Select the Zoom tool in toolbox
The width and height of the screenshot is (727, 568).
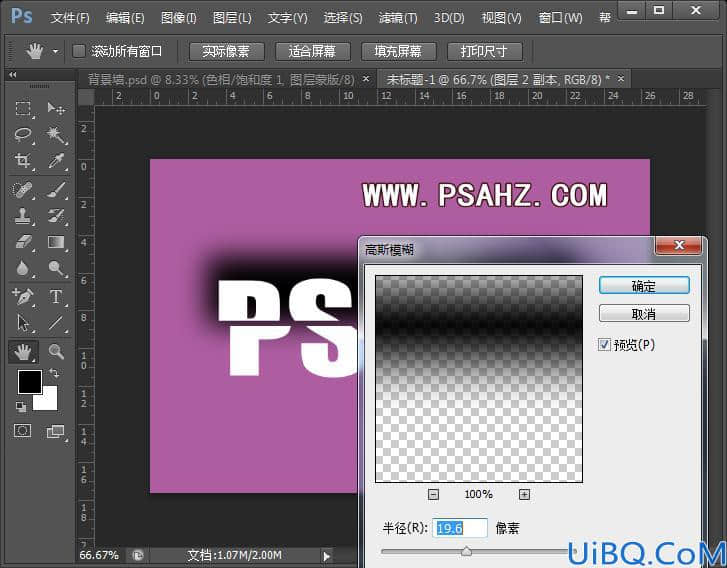(x=56, y=351)
